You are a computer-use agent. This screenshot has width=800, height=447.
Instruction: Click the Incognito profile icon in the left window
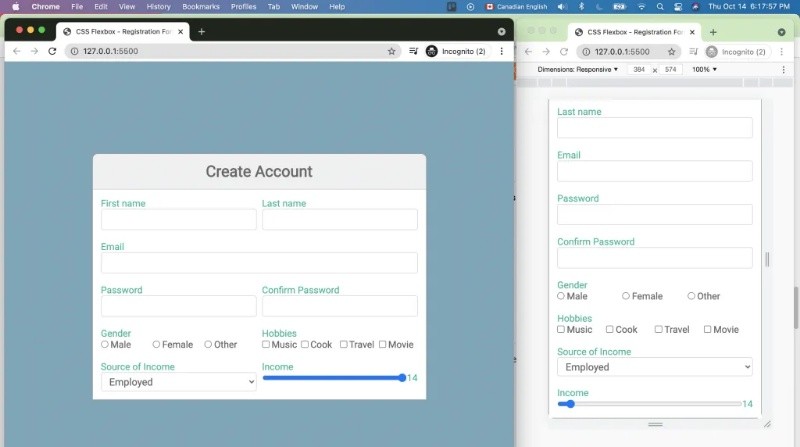pos(432,51)
